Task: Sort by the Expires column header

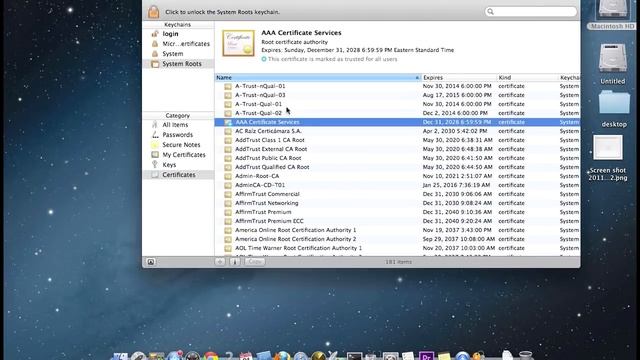Action: click(x=458, y=78)
